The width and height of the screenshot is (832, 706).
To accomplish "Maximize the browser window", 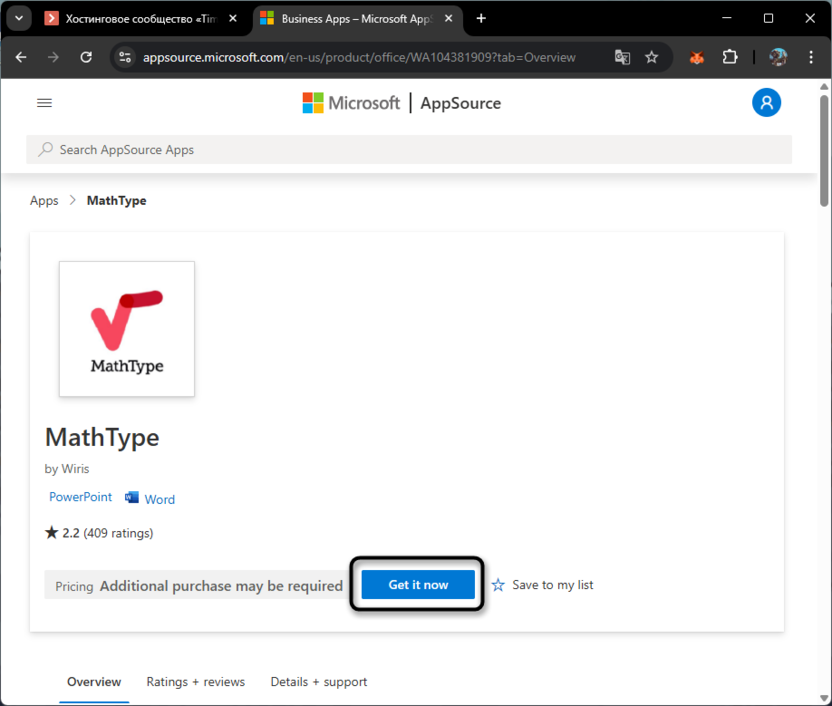I will click(x=768, y=19).
